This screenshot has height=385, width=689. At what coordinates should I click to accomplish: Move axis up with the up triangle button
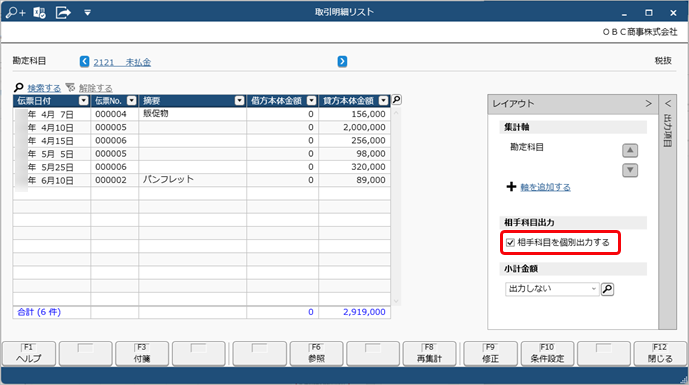[x=630, y=150]
